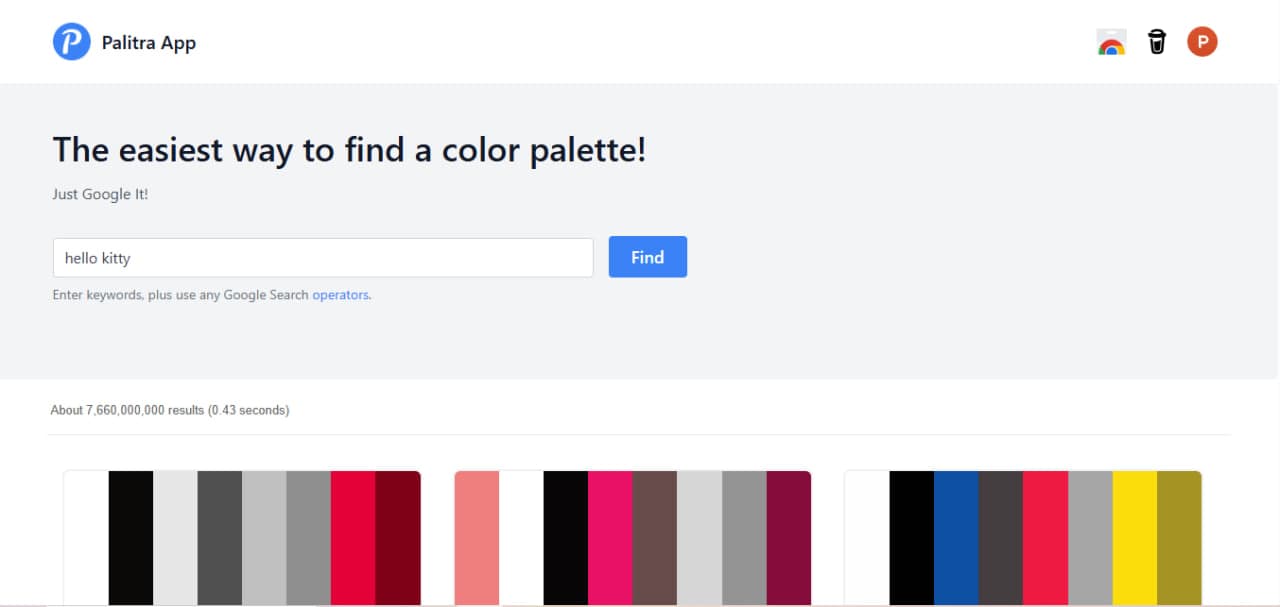Choose the dark gray swatch in first palette
This screenshot has width=1280, height=607.
click(220, 538)
